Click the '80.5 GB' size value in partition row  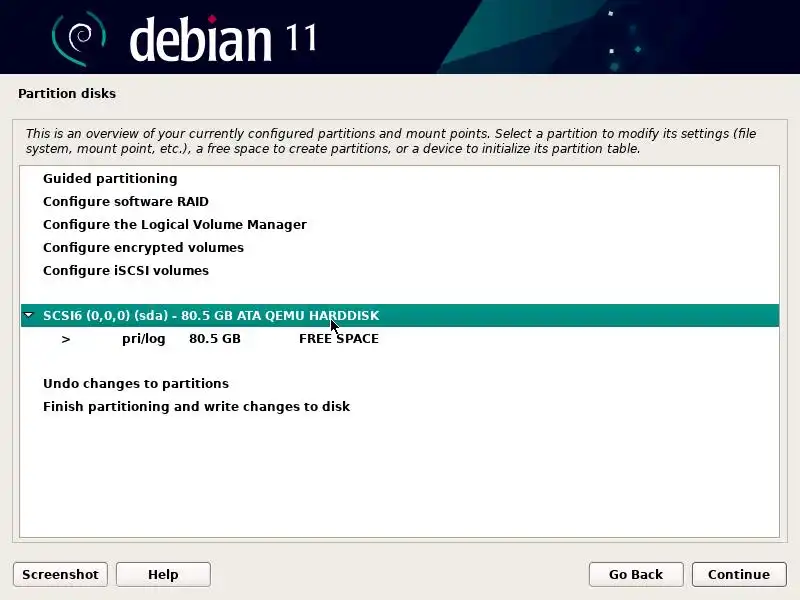tap(215, 339)
